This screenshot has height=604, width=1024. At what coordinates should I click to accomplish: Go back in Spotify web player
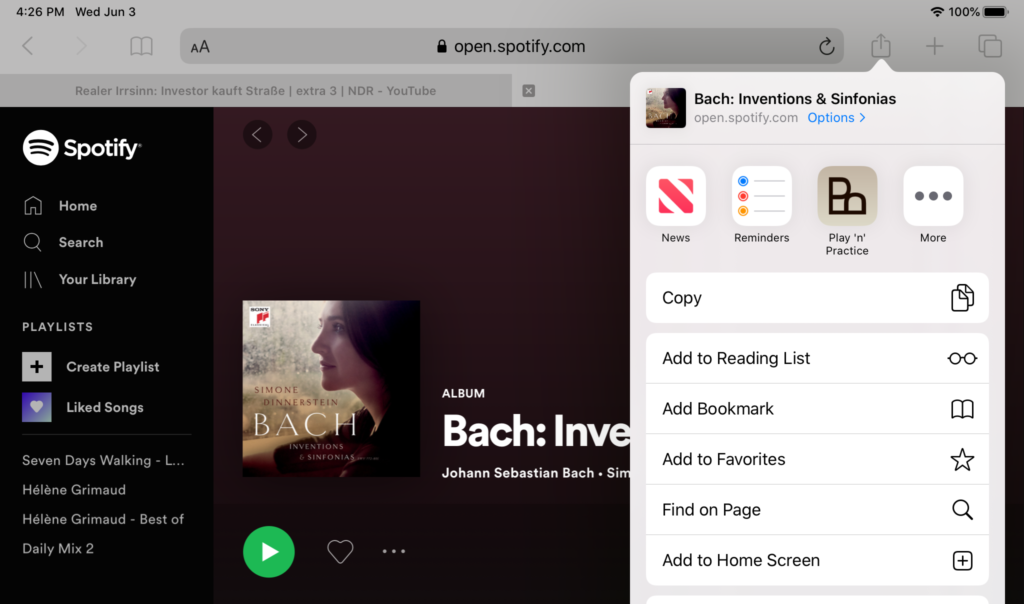[257, 135]
